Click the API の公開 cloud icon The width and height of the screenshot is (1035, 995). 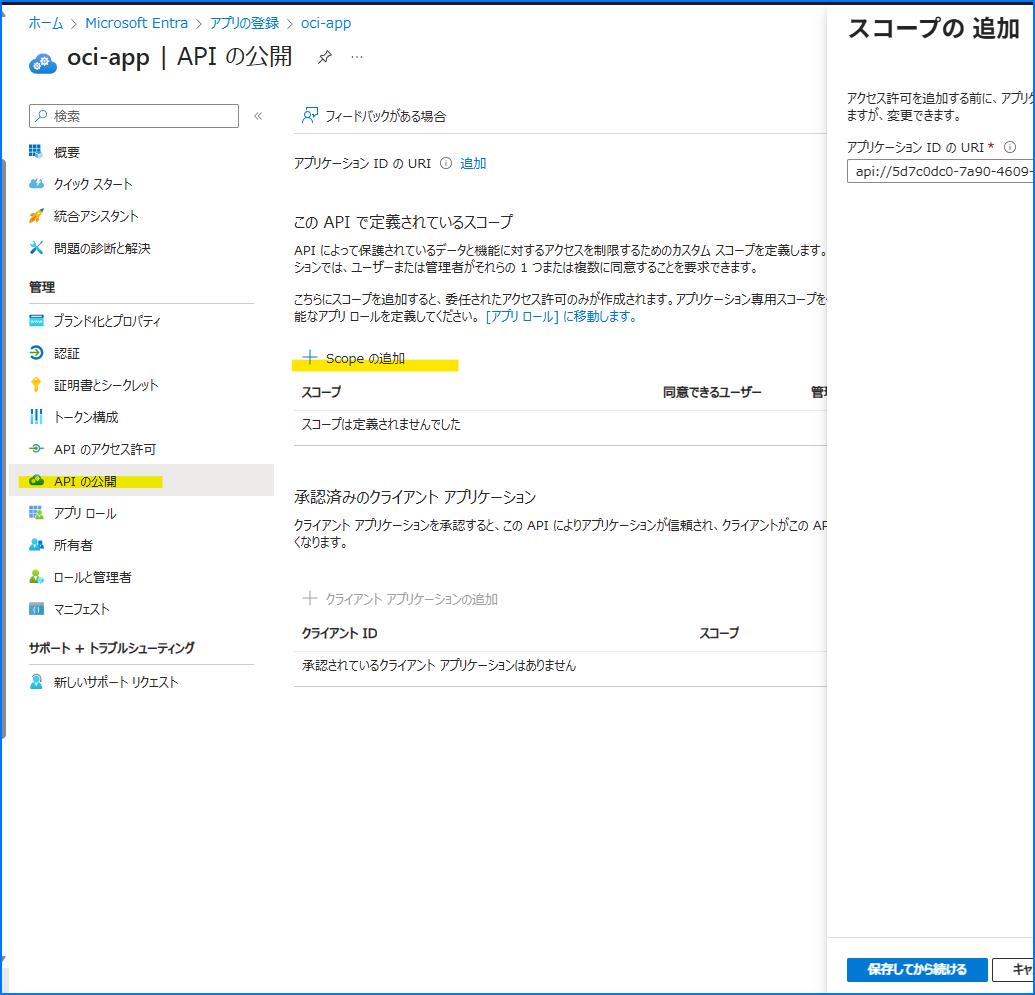click(36, 481)
